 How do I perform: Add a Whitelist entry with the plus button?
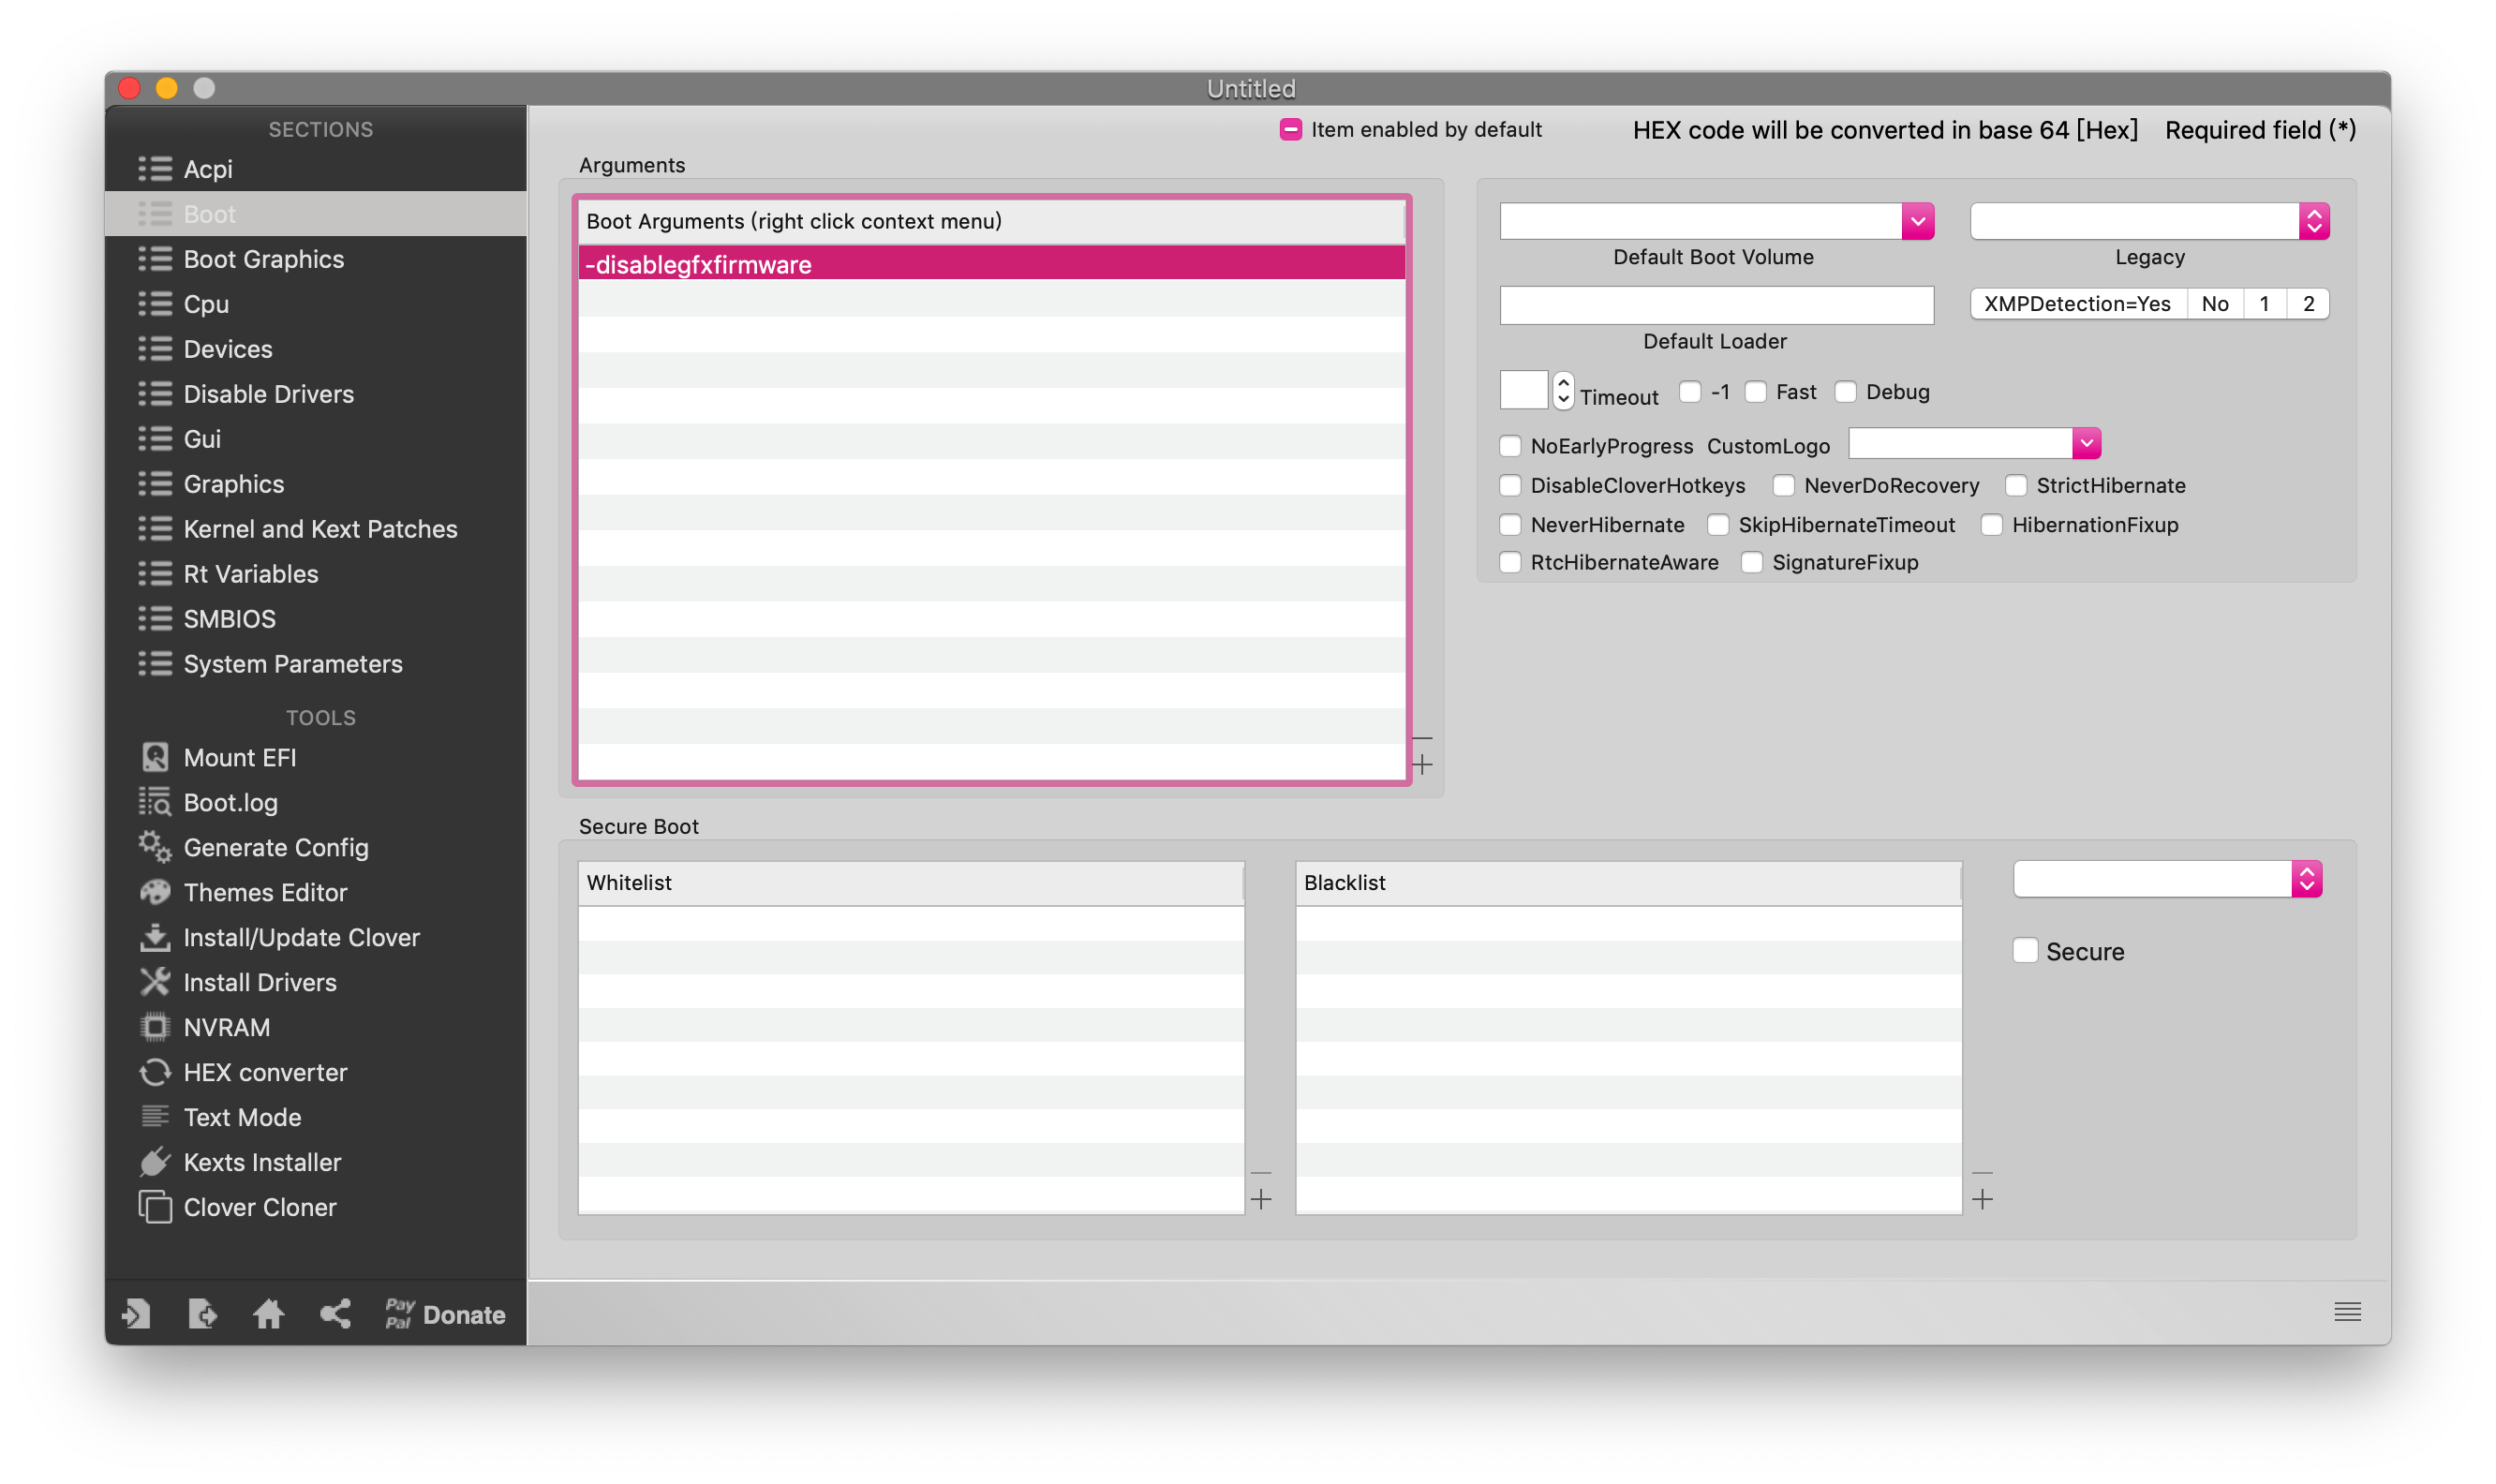1261,1198
